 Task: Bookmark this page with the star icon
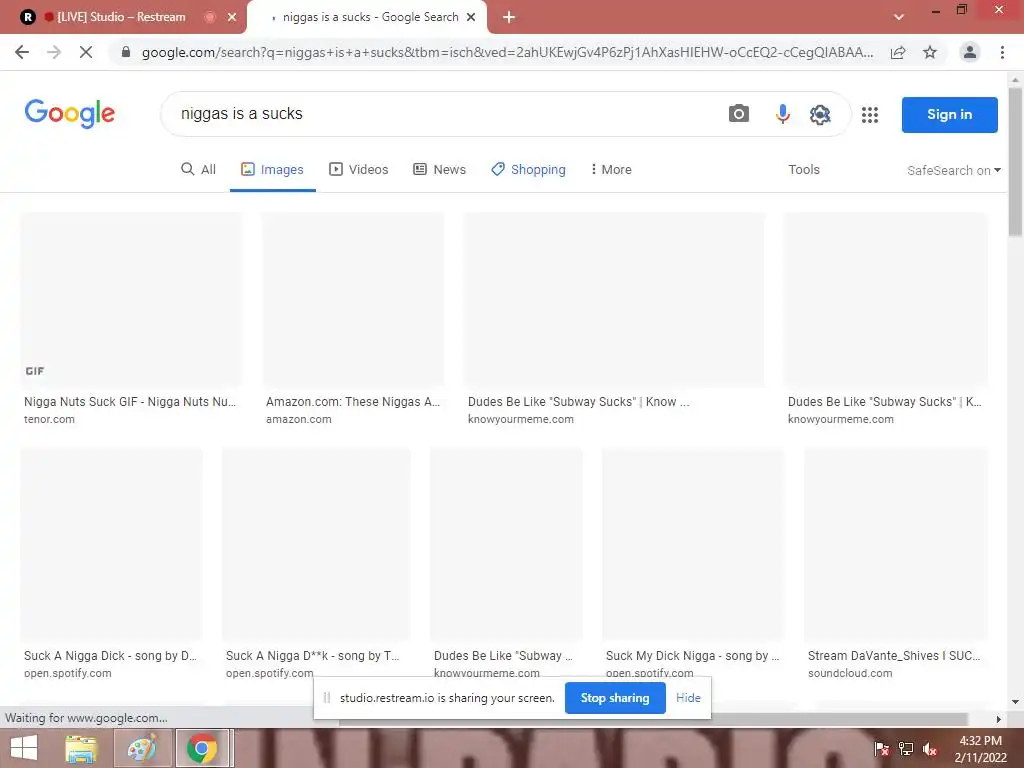point(930,52)
